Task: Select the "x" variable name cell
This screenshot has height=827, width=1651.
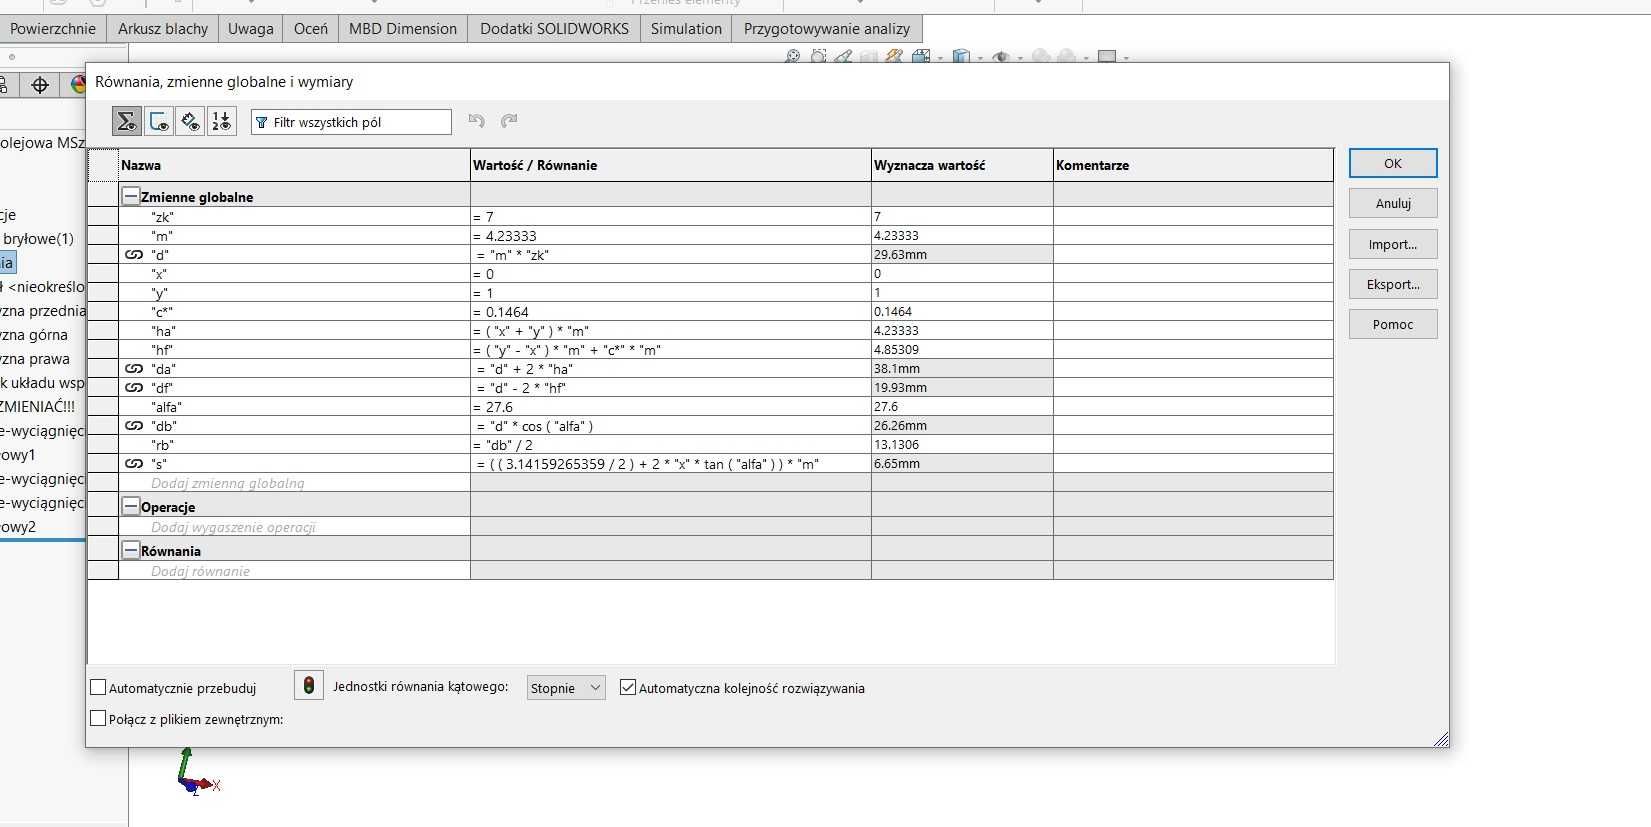Action: click(x=294, y=274)
